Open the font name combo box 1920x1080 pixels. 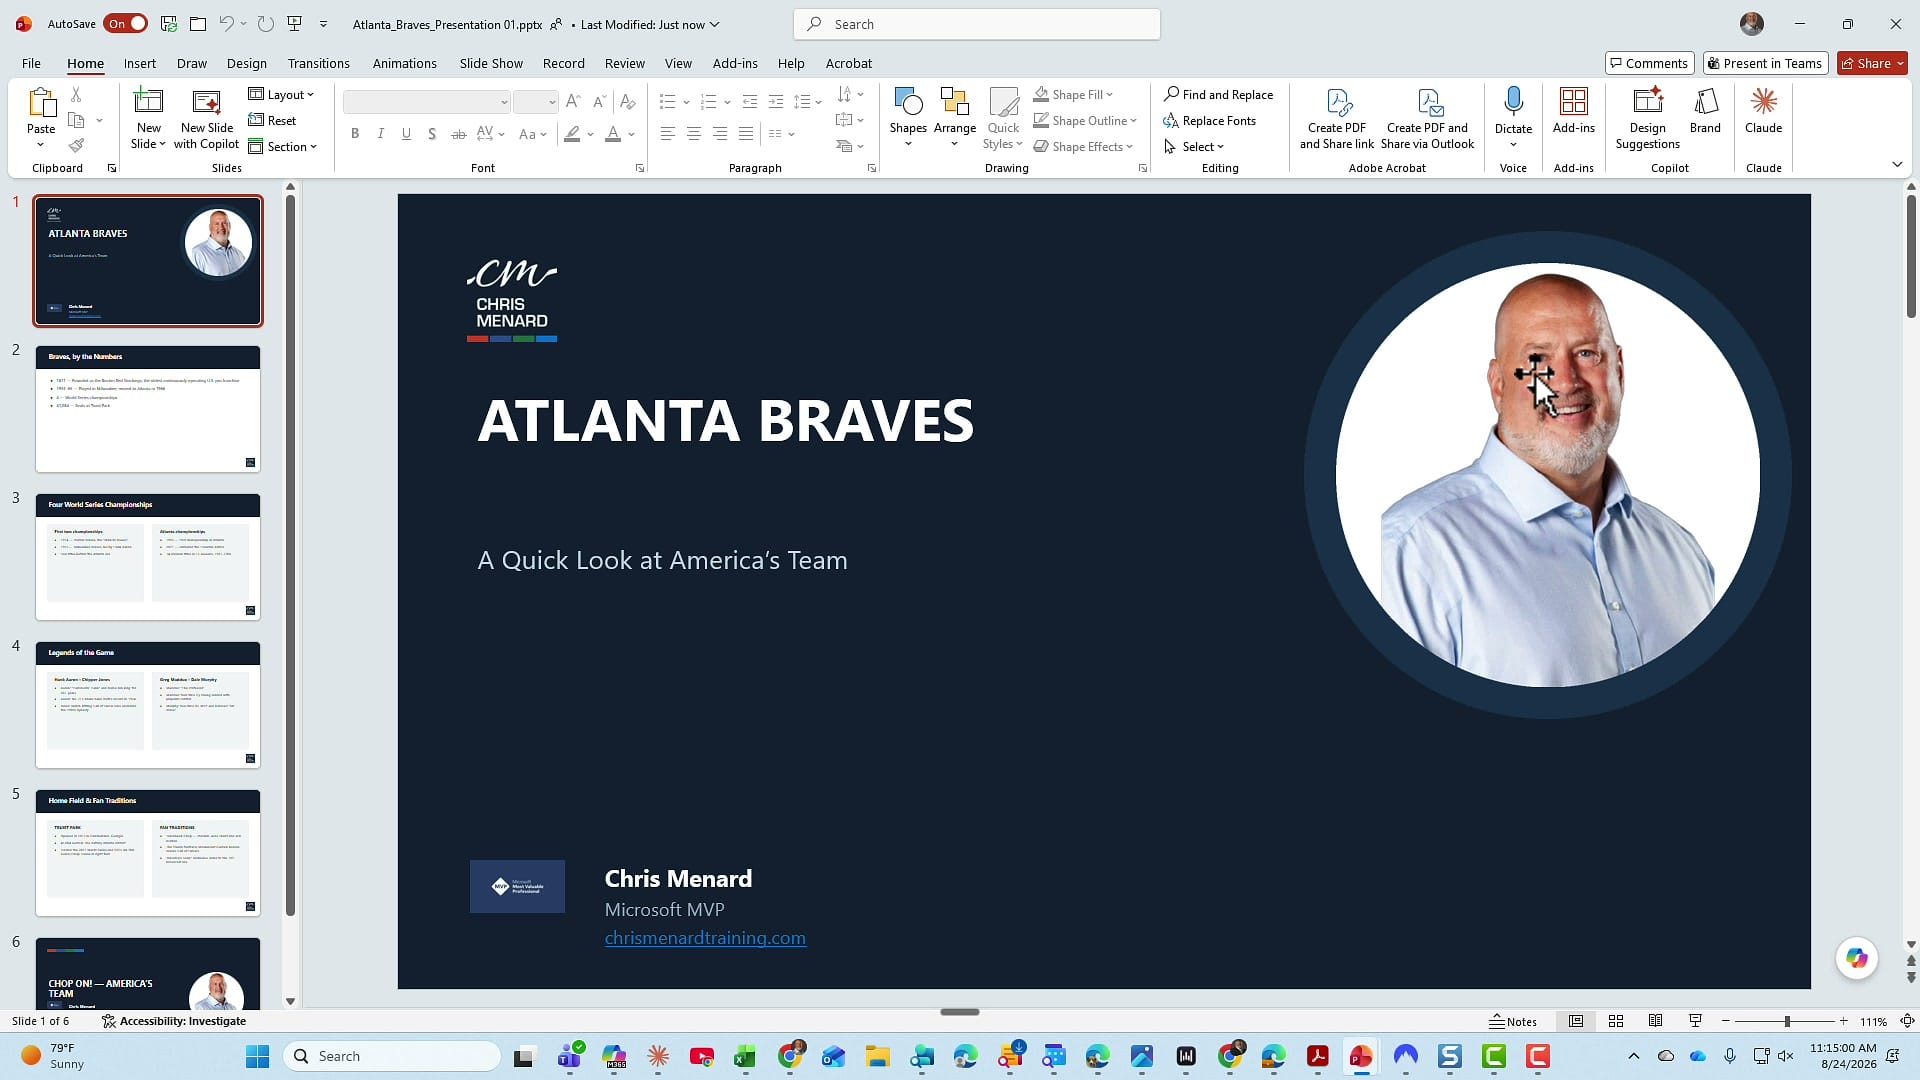[x=427, y=102]
